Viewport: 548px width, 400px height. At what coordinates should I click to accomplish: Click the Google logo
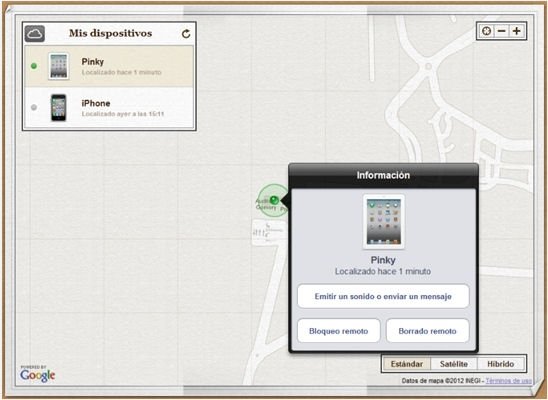click(x=37, y=375)
